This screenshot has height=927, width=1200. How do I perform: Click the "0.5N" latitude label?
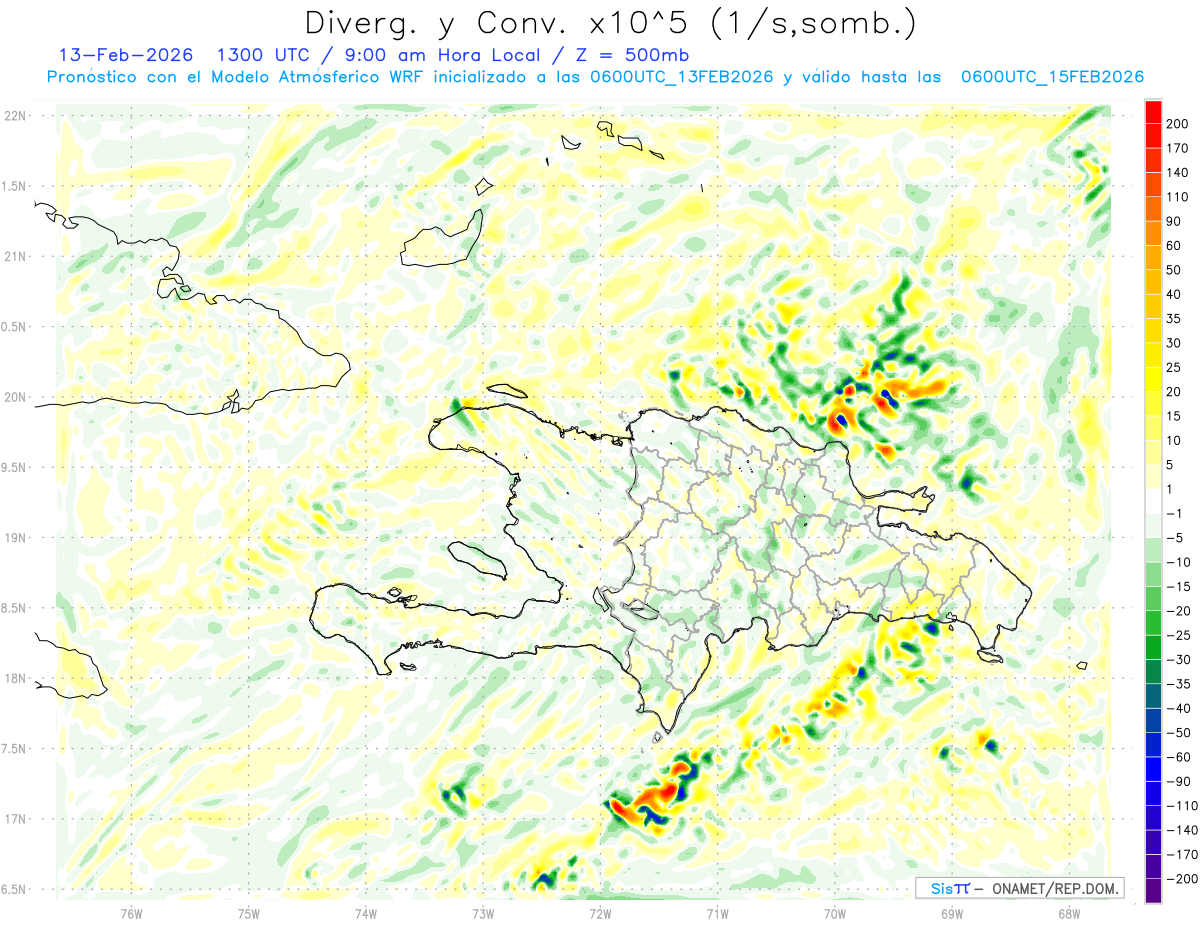[x=13, y=327]
